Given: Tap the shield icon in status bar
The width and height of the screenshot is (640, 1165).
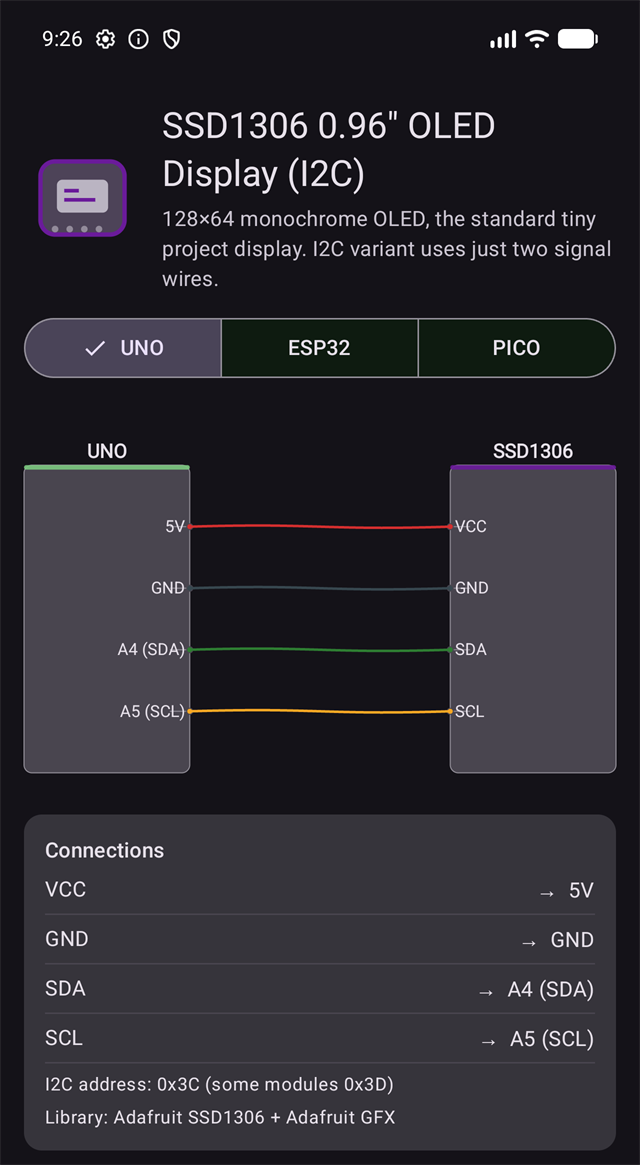Looking at the screenshot, I should (171, 39).
